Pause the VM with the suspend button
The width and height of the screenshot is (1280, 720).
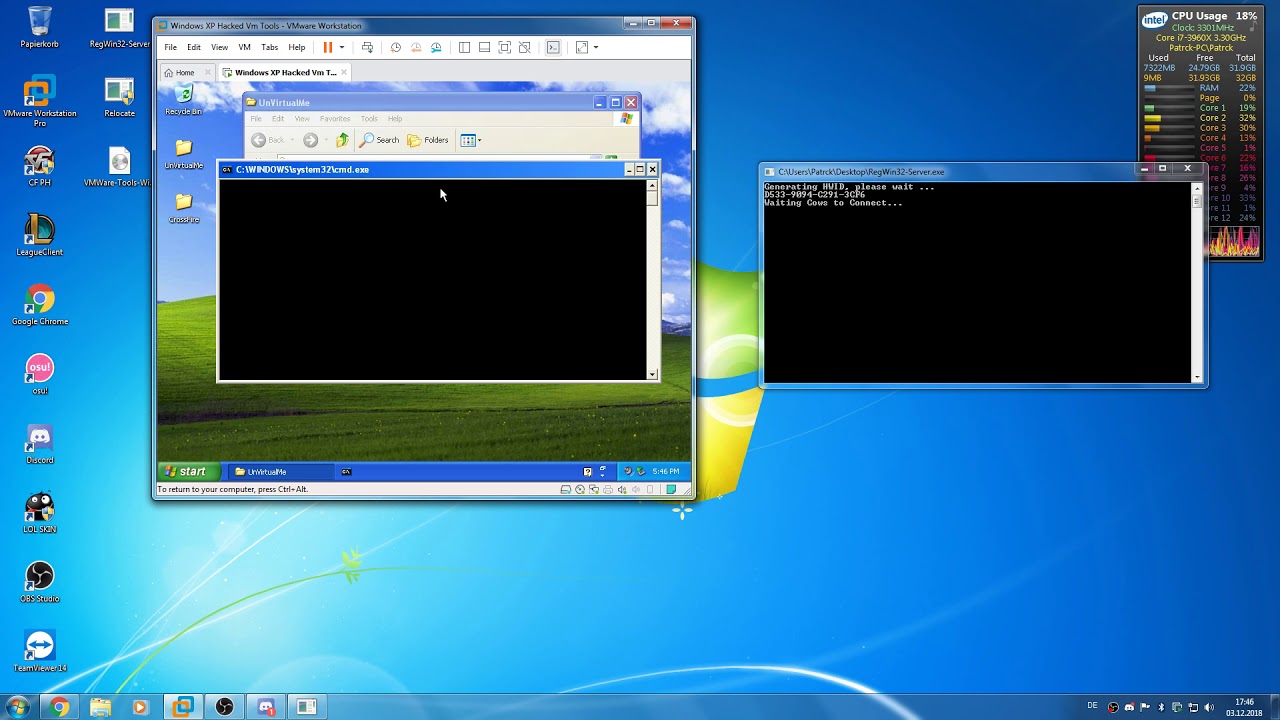(x=327, y=47)
